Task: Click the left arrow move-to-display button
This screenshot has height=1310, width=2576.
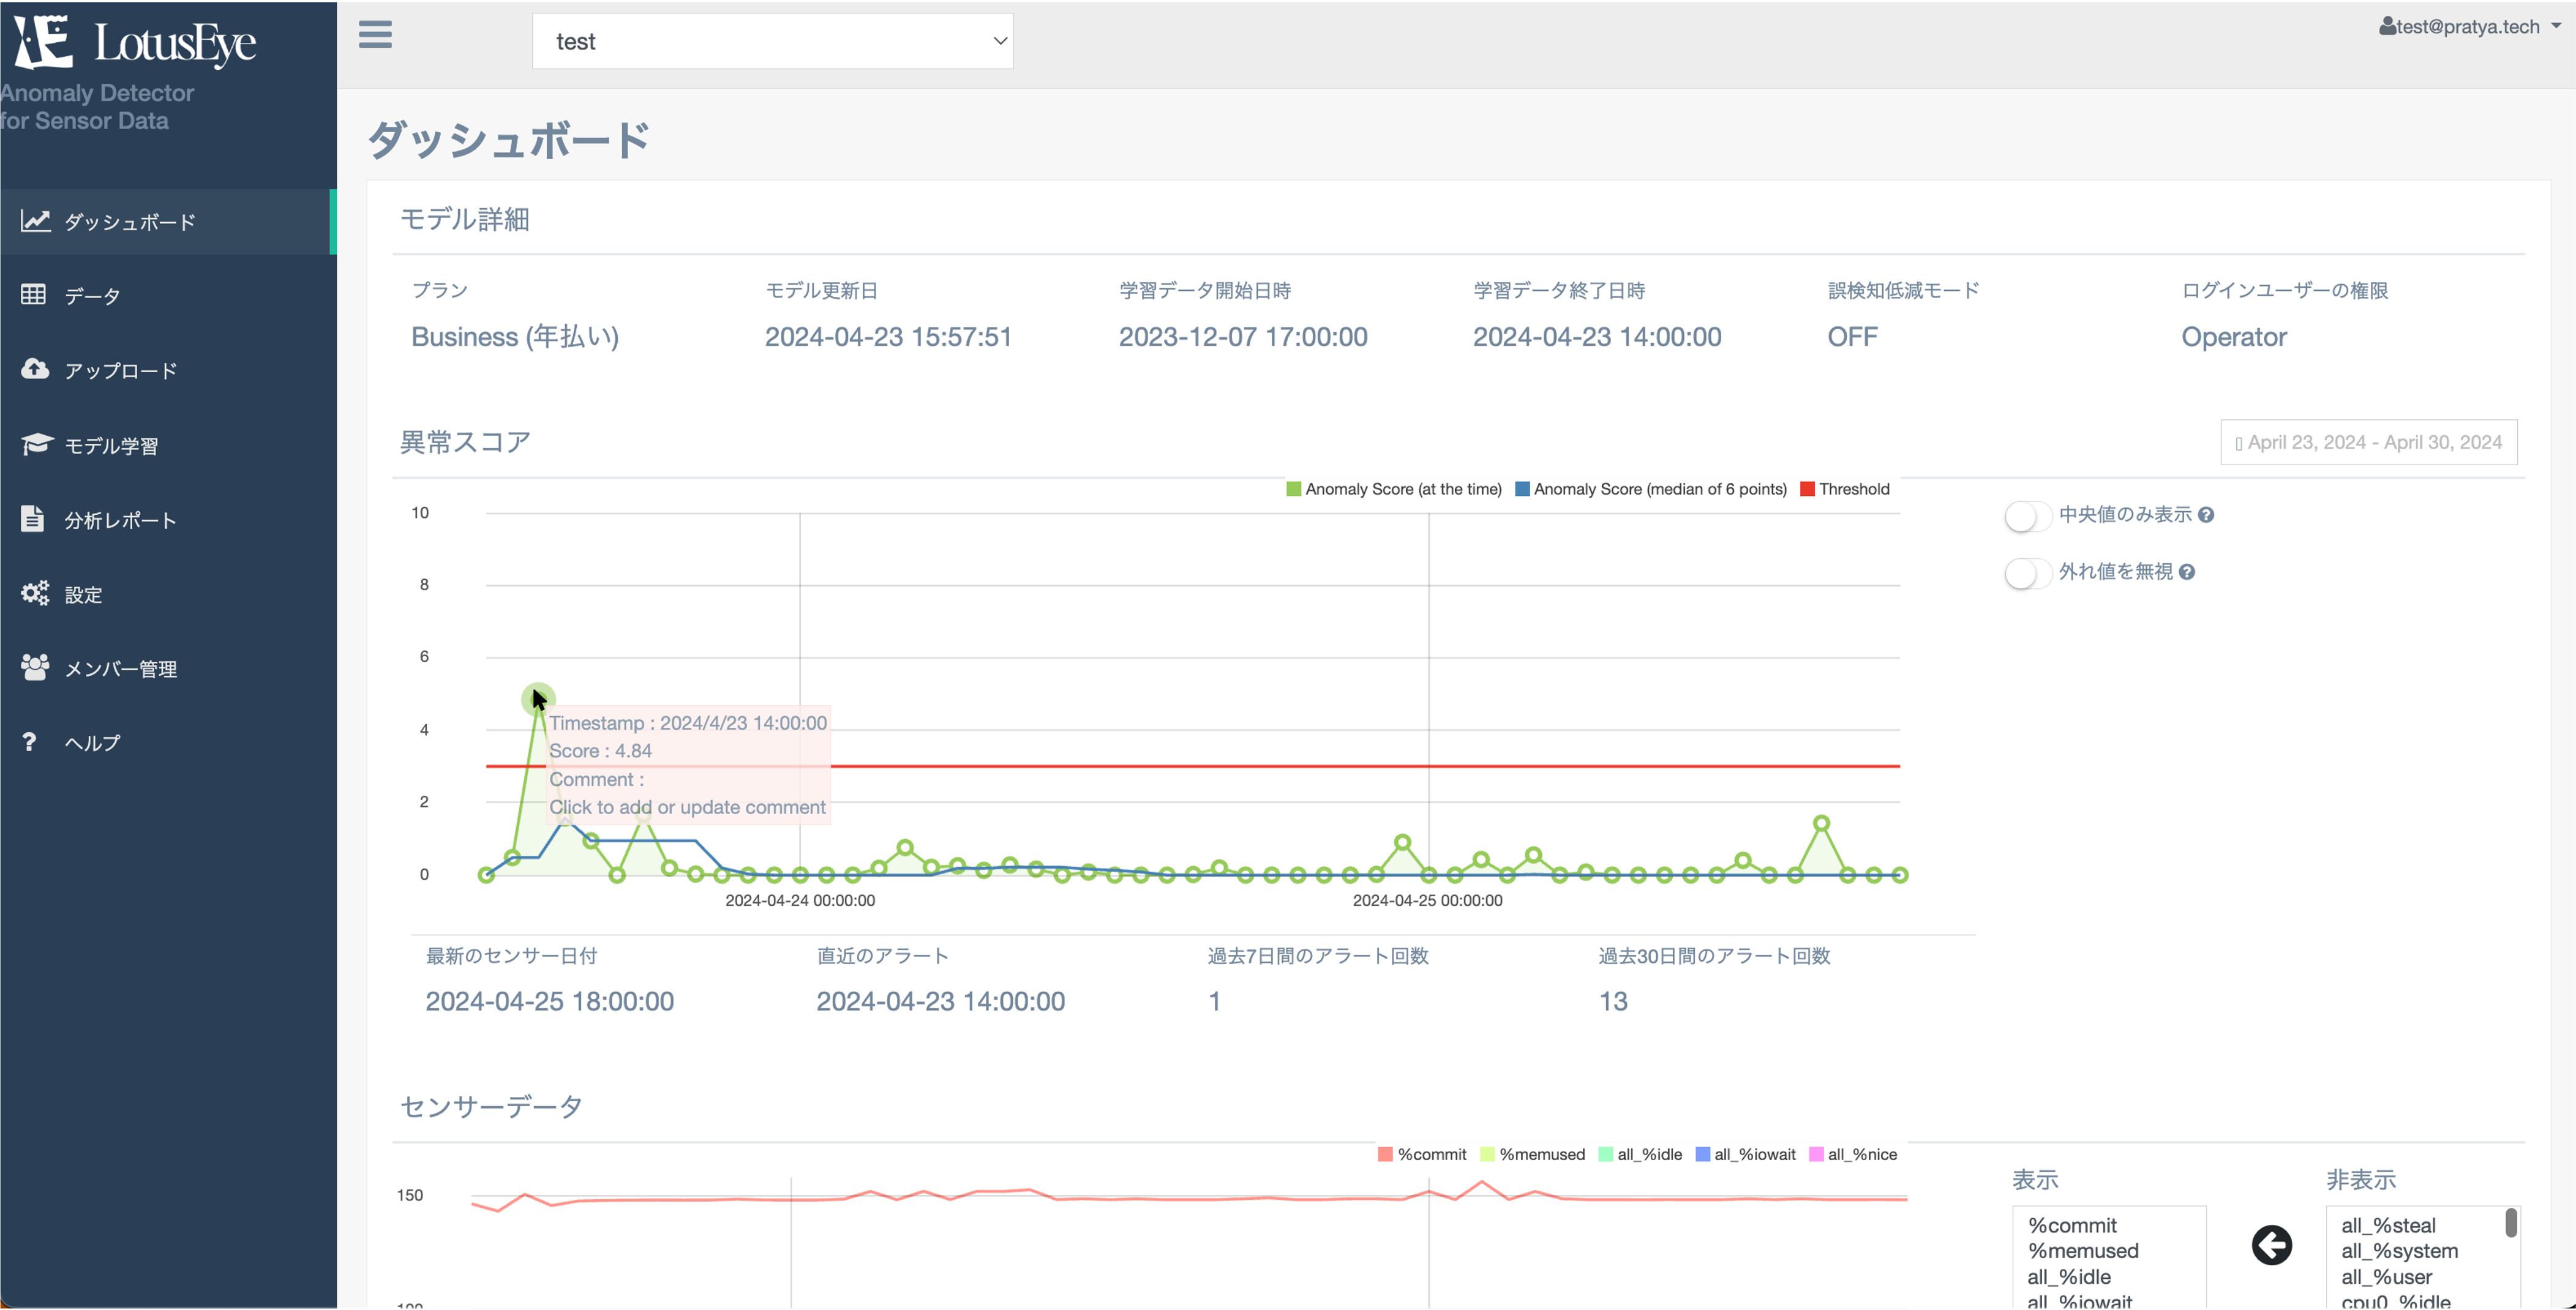Action: click(2272, 1245)
